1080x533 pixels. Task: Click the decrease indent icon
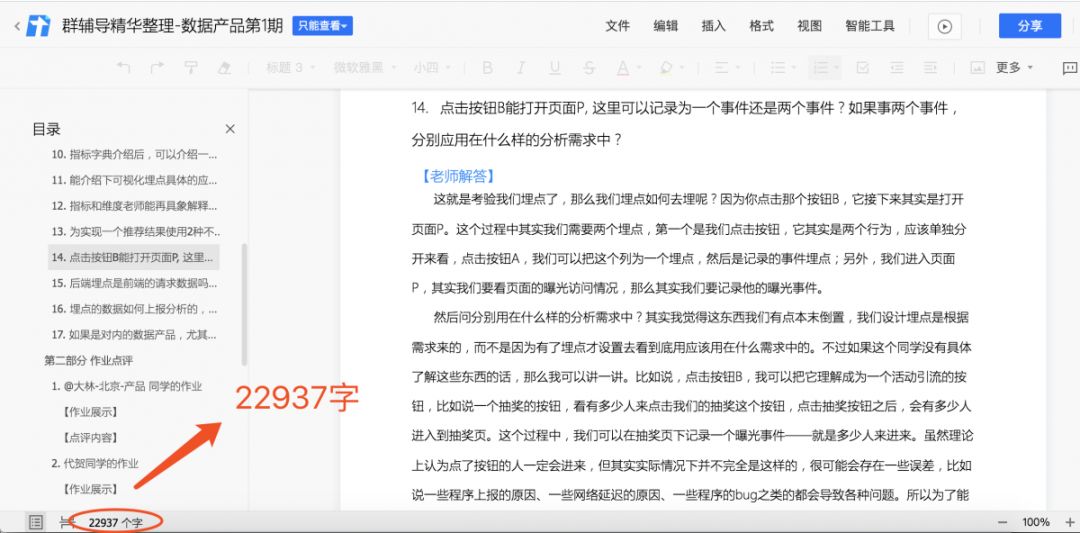click(x=896, y=67)
